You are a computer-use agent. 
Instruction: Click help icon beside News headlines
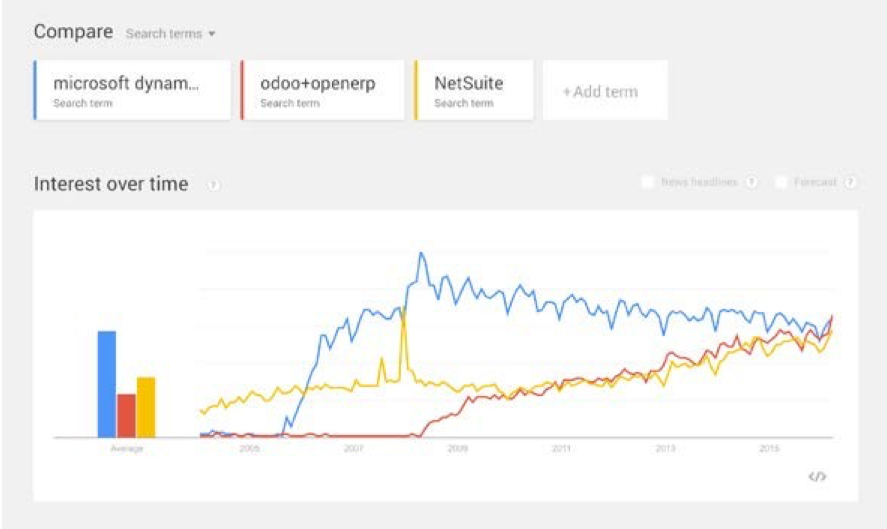(751, 182)
